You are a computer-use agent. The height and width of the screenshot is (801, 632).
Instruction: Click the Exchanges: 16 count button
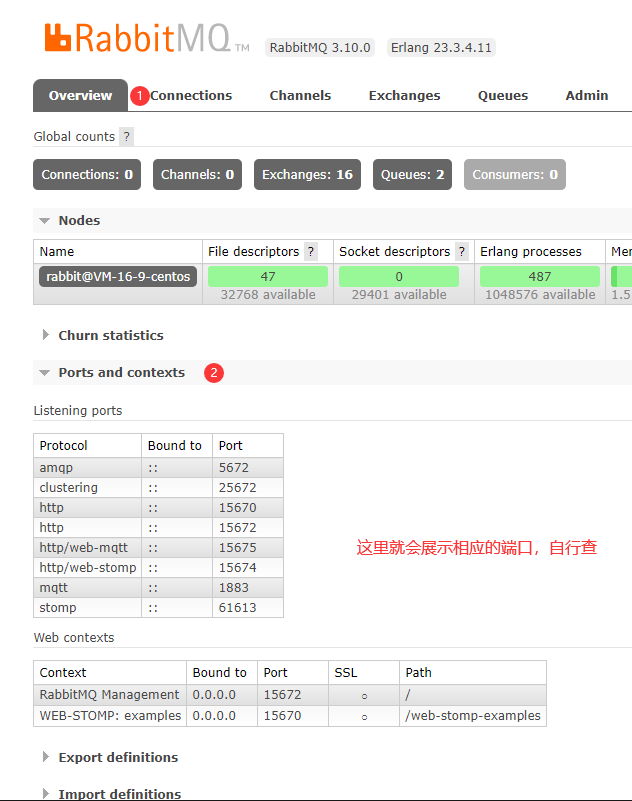tap(307, 175)
